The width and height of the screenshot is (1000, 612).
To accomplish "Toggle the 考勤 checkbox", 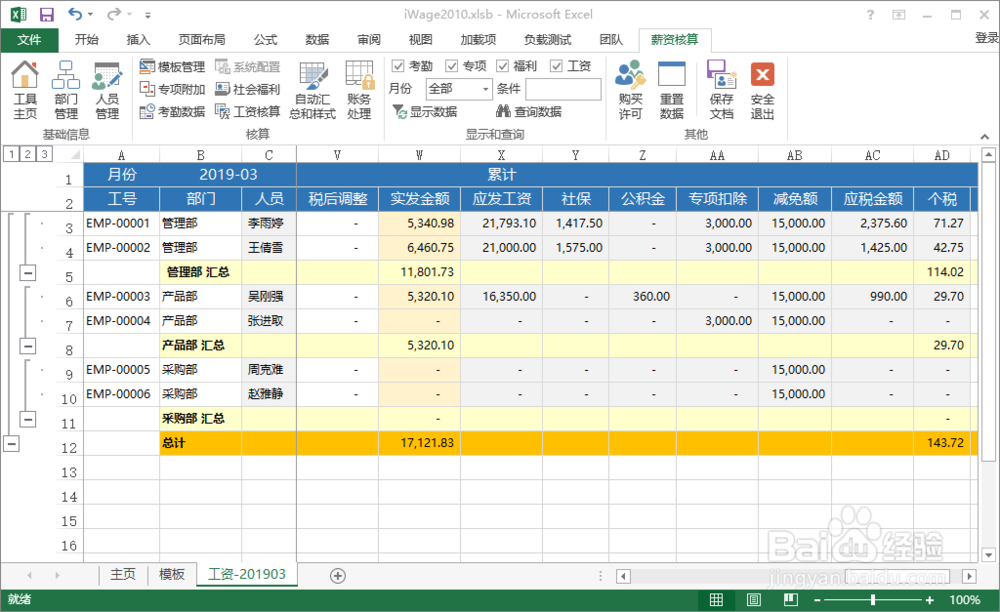I will [398, 66].
